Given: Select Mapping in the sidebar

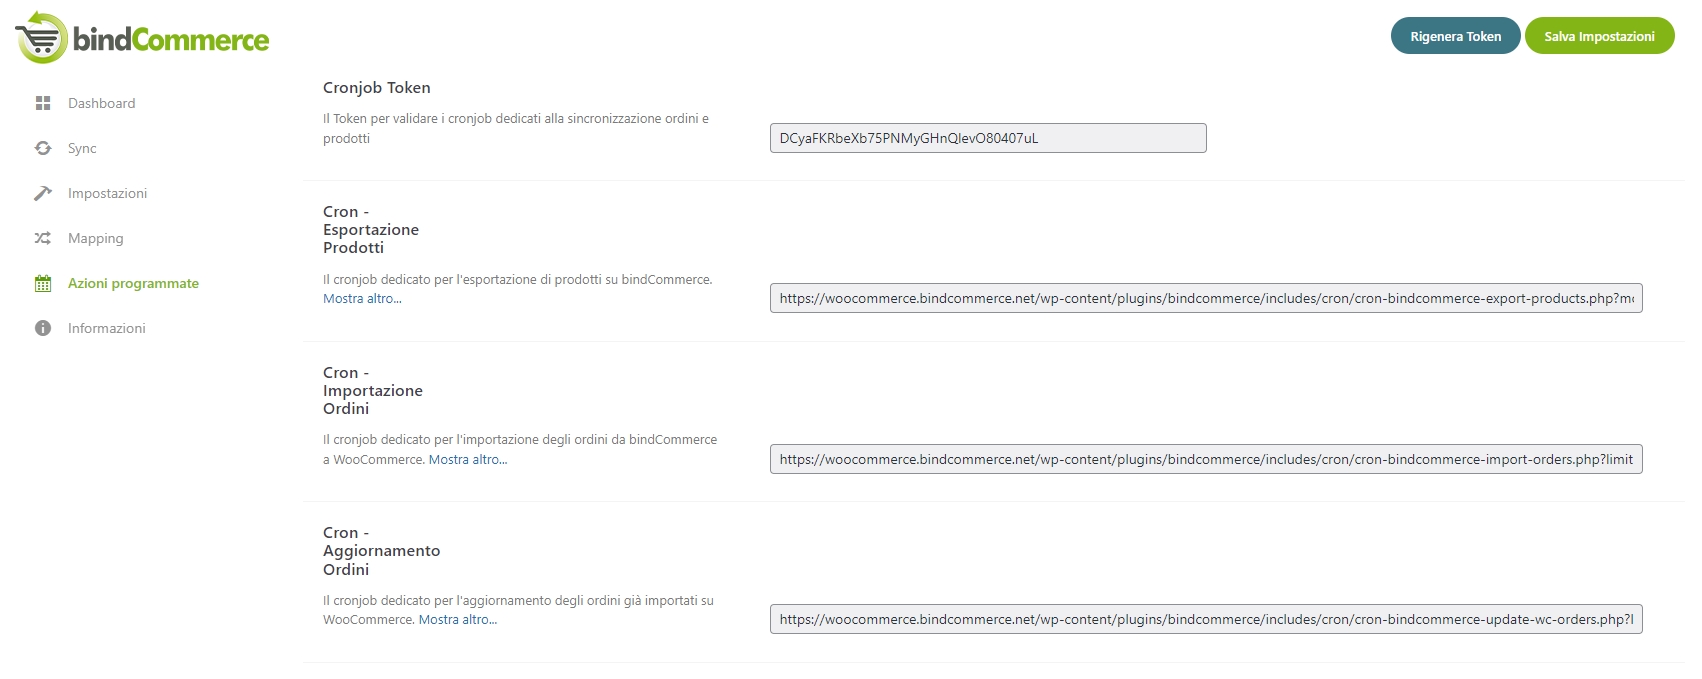Looking at the screenshot, I should (x=95, y=238).
